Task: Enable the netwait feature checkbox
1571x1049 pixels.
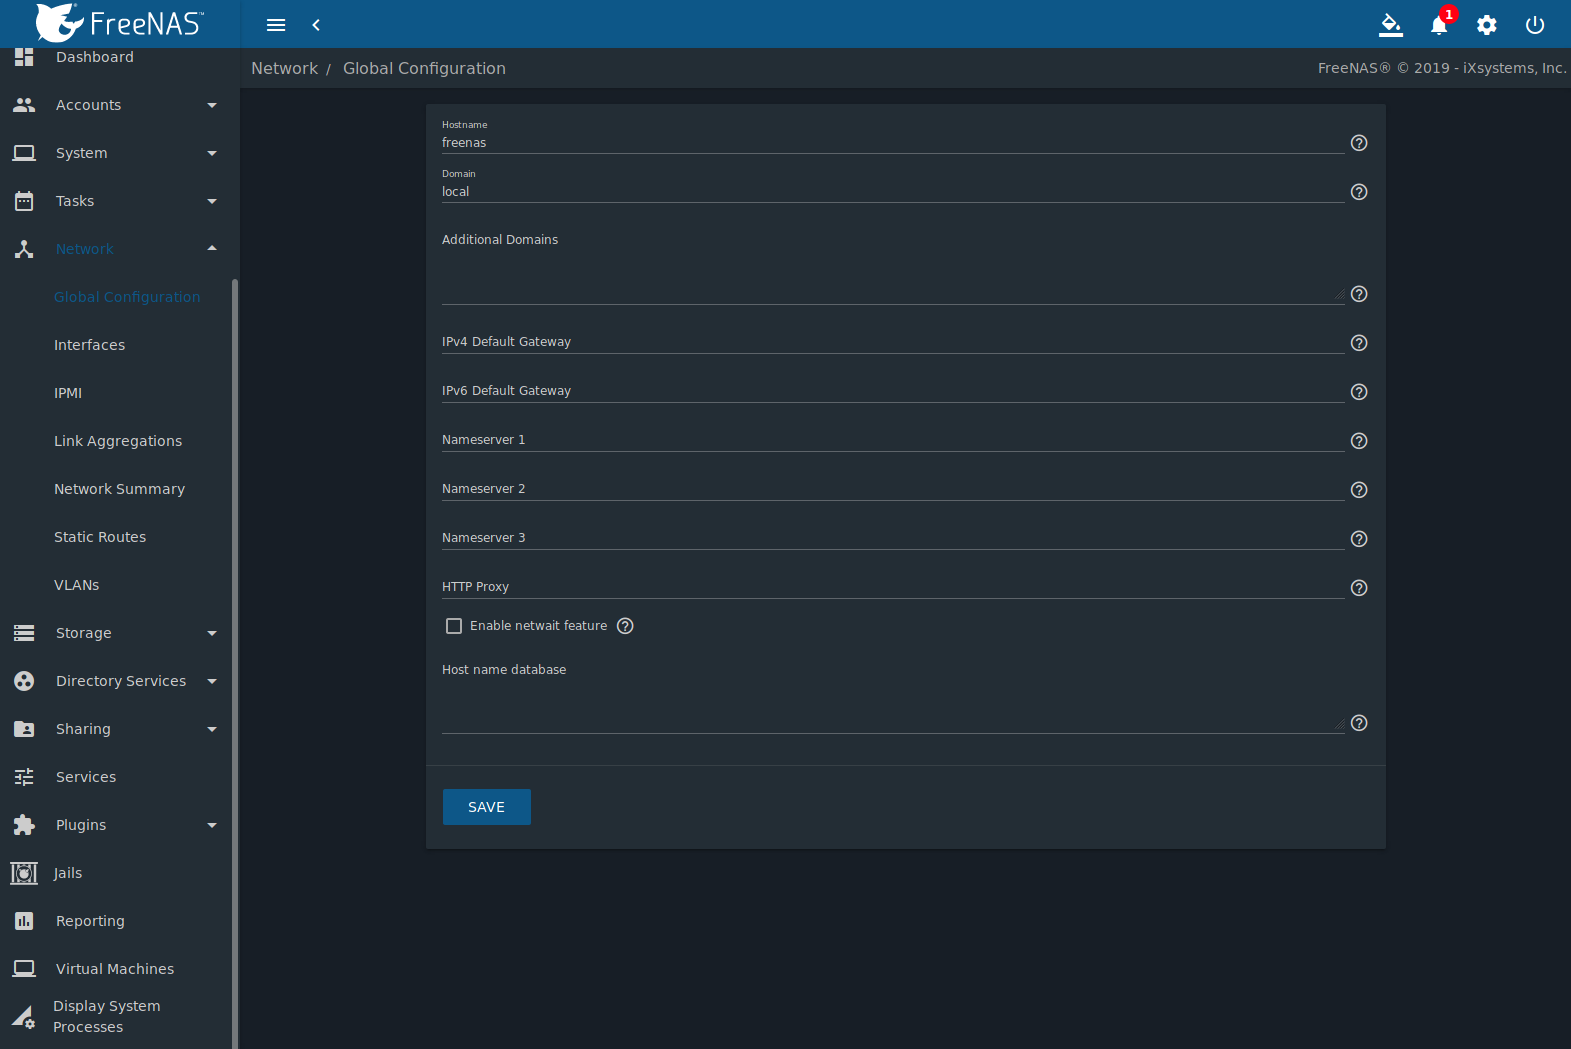Action: [454, 626]
